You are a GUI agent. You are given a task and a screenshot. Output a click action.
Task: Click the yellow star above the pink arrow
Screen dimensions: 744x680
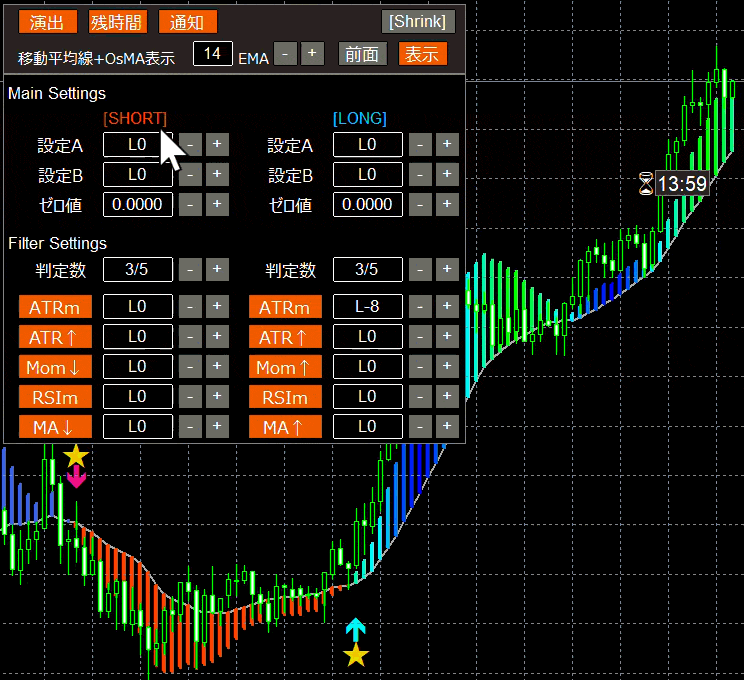click(x=76, y=457)
